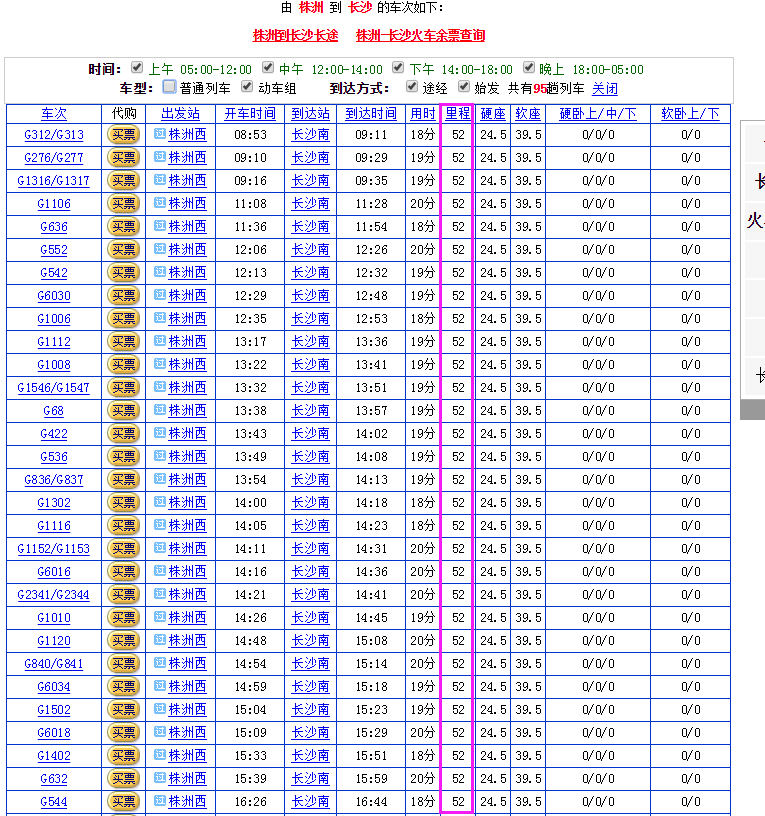Open train G1546/G1547 details
The width and height of the screenshot is (765, 816).
click(54, 388)
